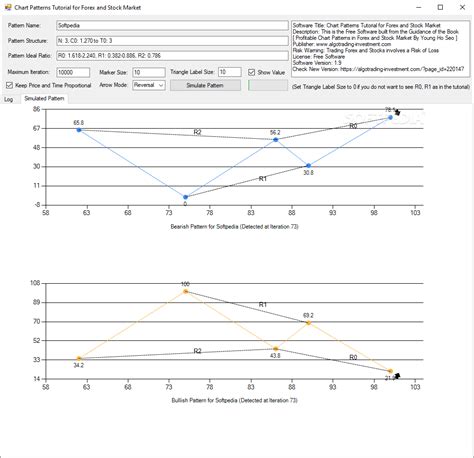Screen dimensions: 474x458
Task: Click the progress bar next to Simulate Pattern
Action: pos(268,85)
